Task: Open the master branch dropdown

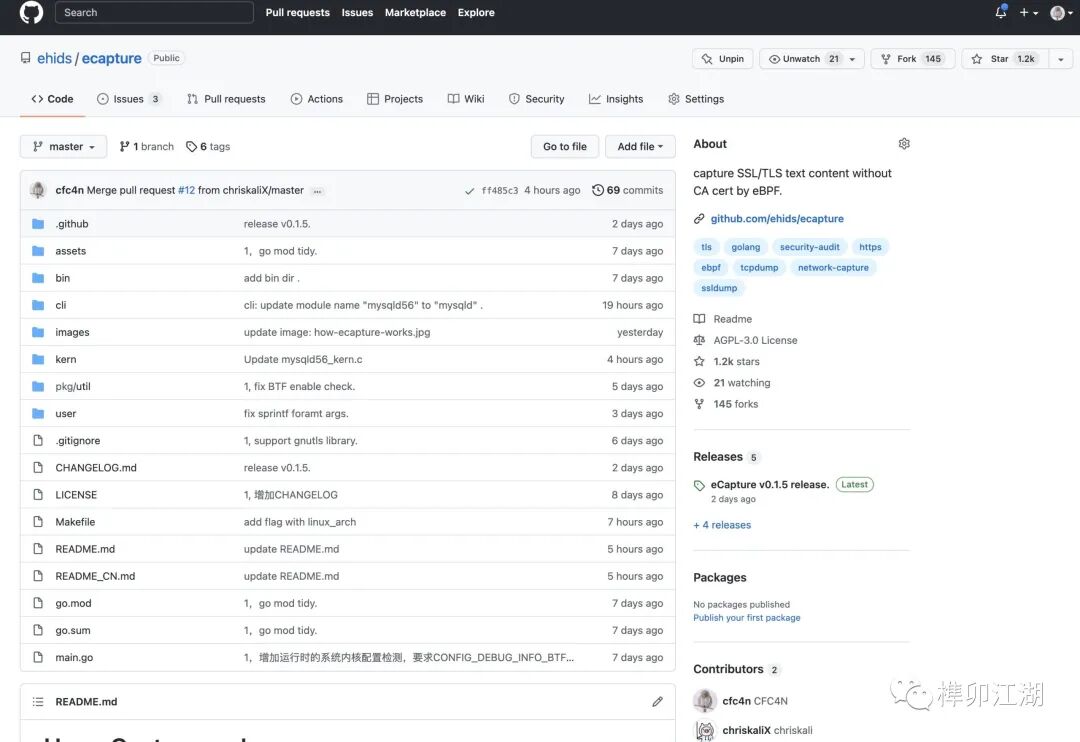Action: point(63,147)
